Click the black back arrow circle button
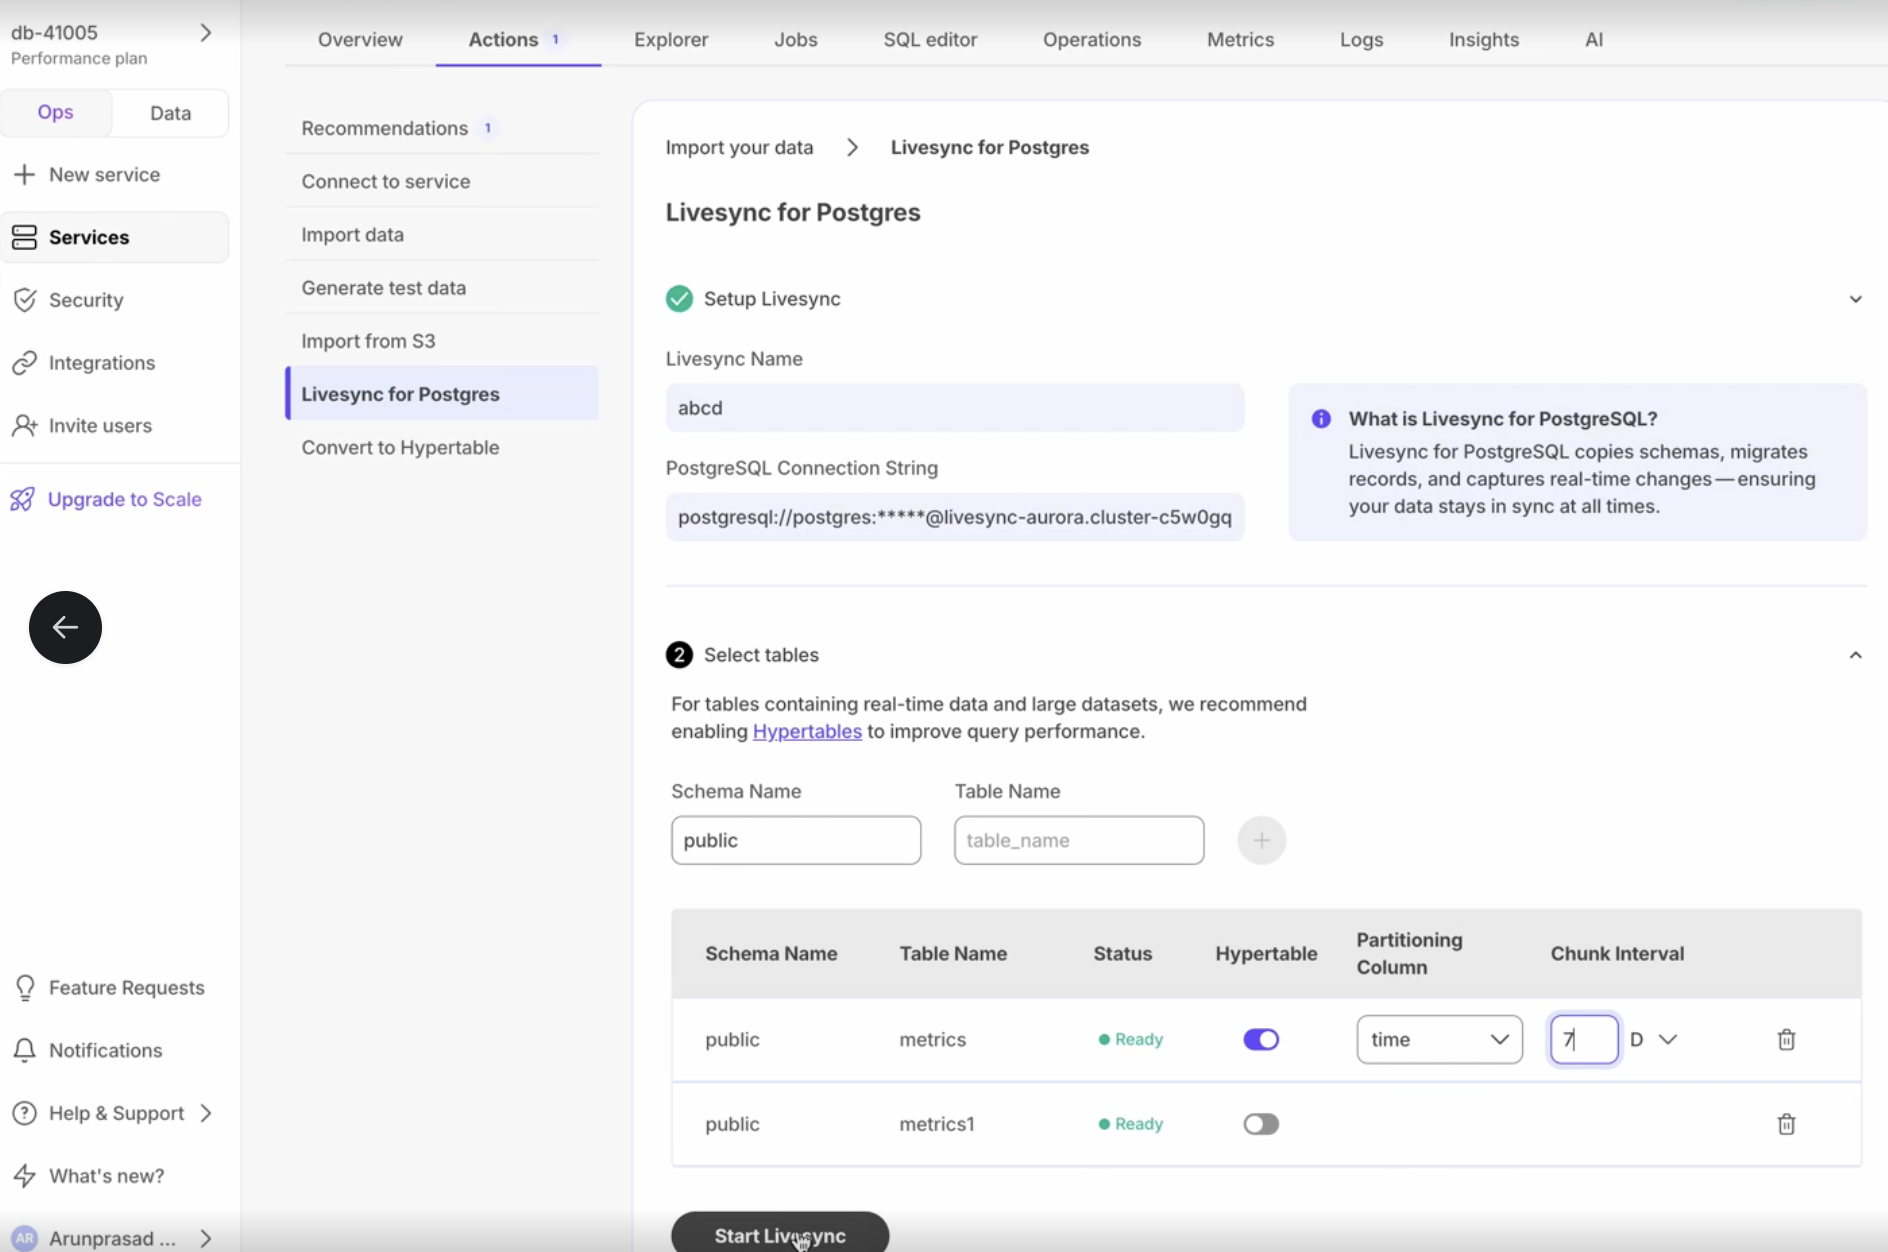Viewport: 1888px width, 1252px height. (65, 627)
